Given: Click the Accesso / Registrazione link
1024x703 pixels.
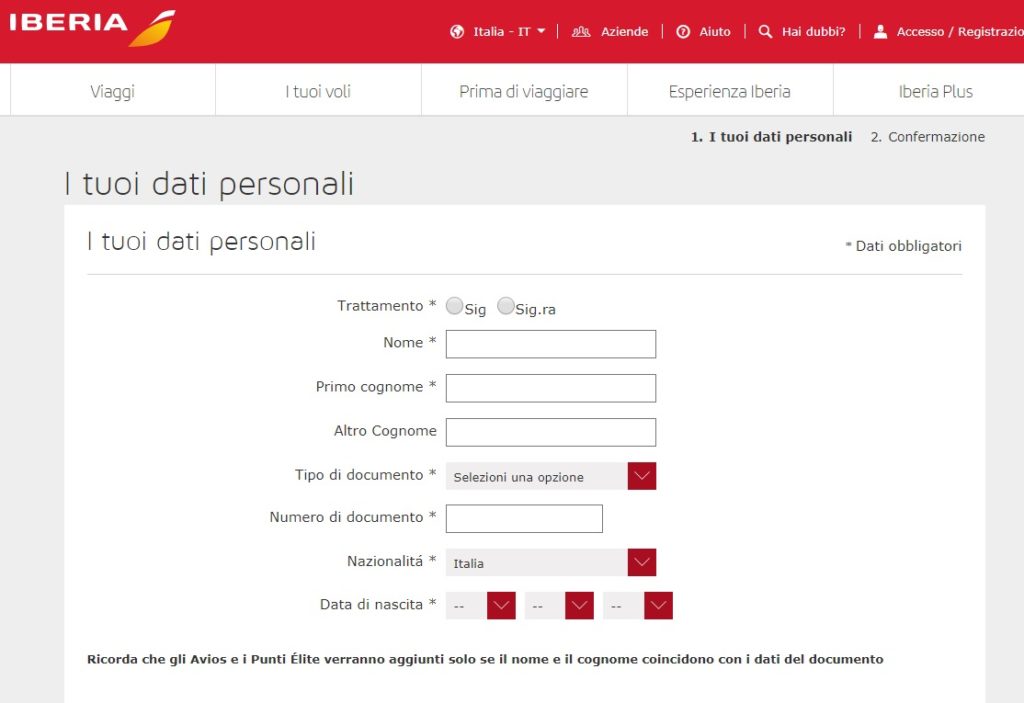Looking at the screenshot, I should pyautogui.click(x=960, y=31).
